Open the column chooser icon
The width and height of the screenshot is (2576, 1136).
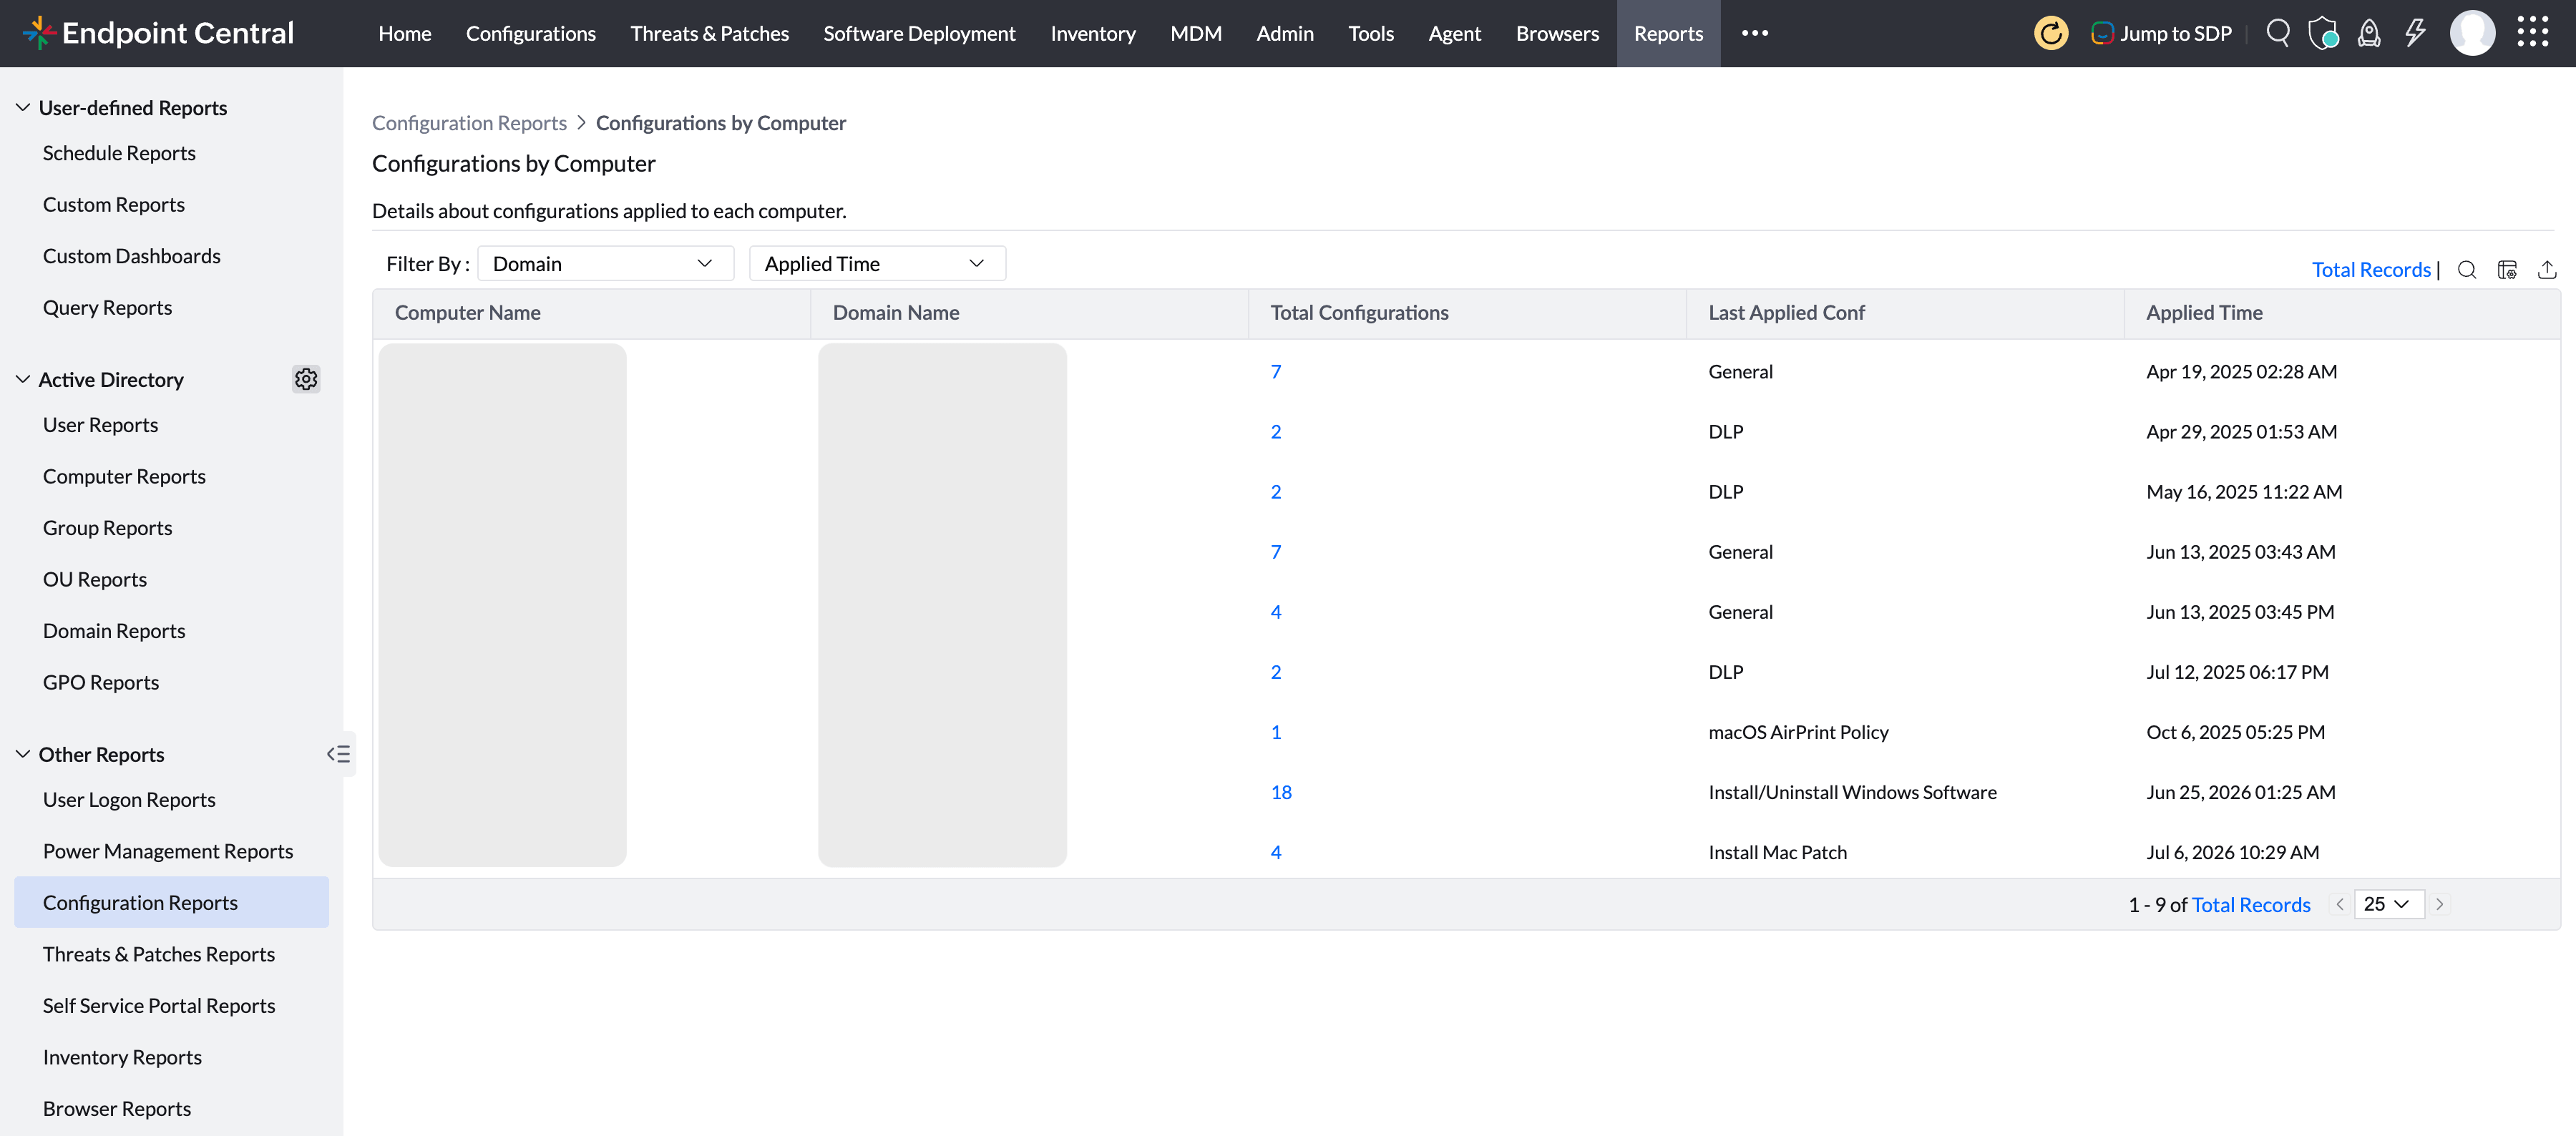(2507, 270)
